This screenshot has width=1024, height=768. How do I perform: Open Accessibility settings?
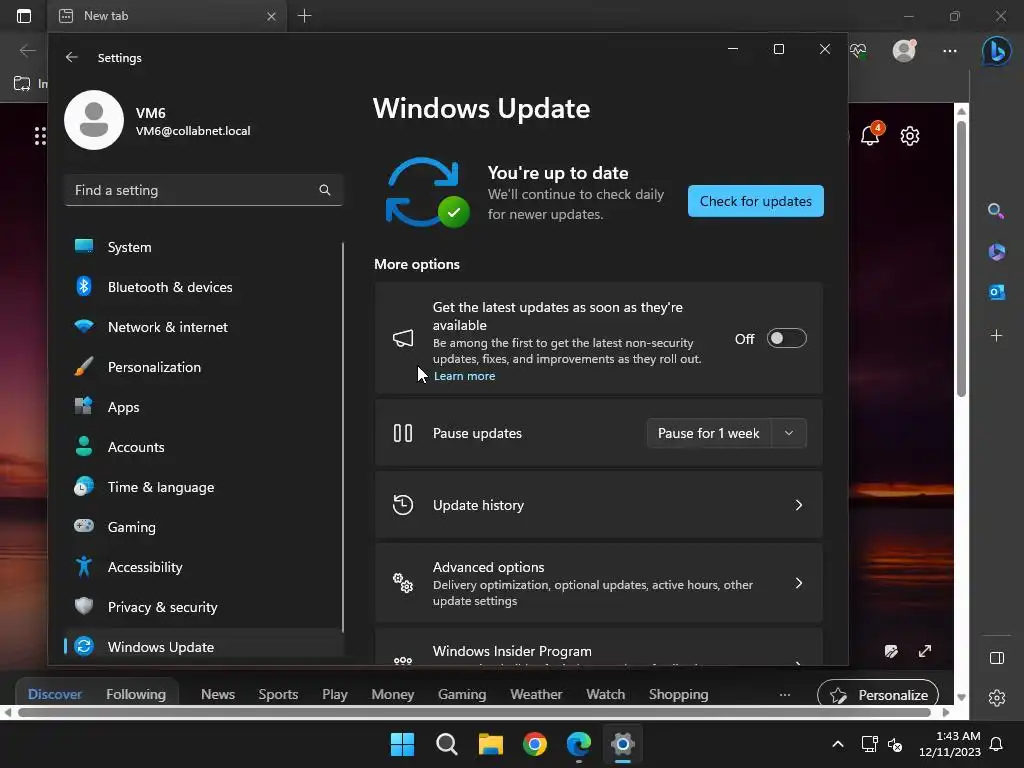point(203,567)
